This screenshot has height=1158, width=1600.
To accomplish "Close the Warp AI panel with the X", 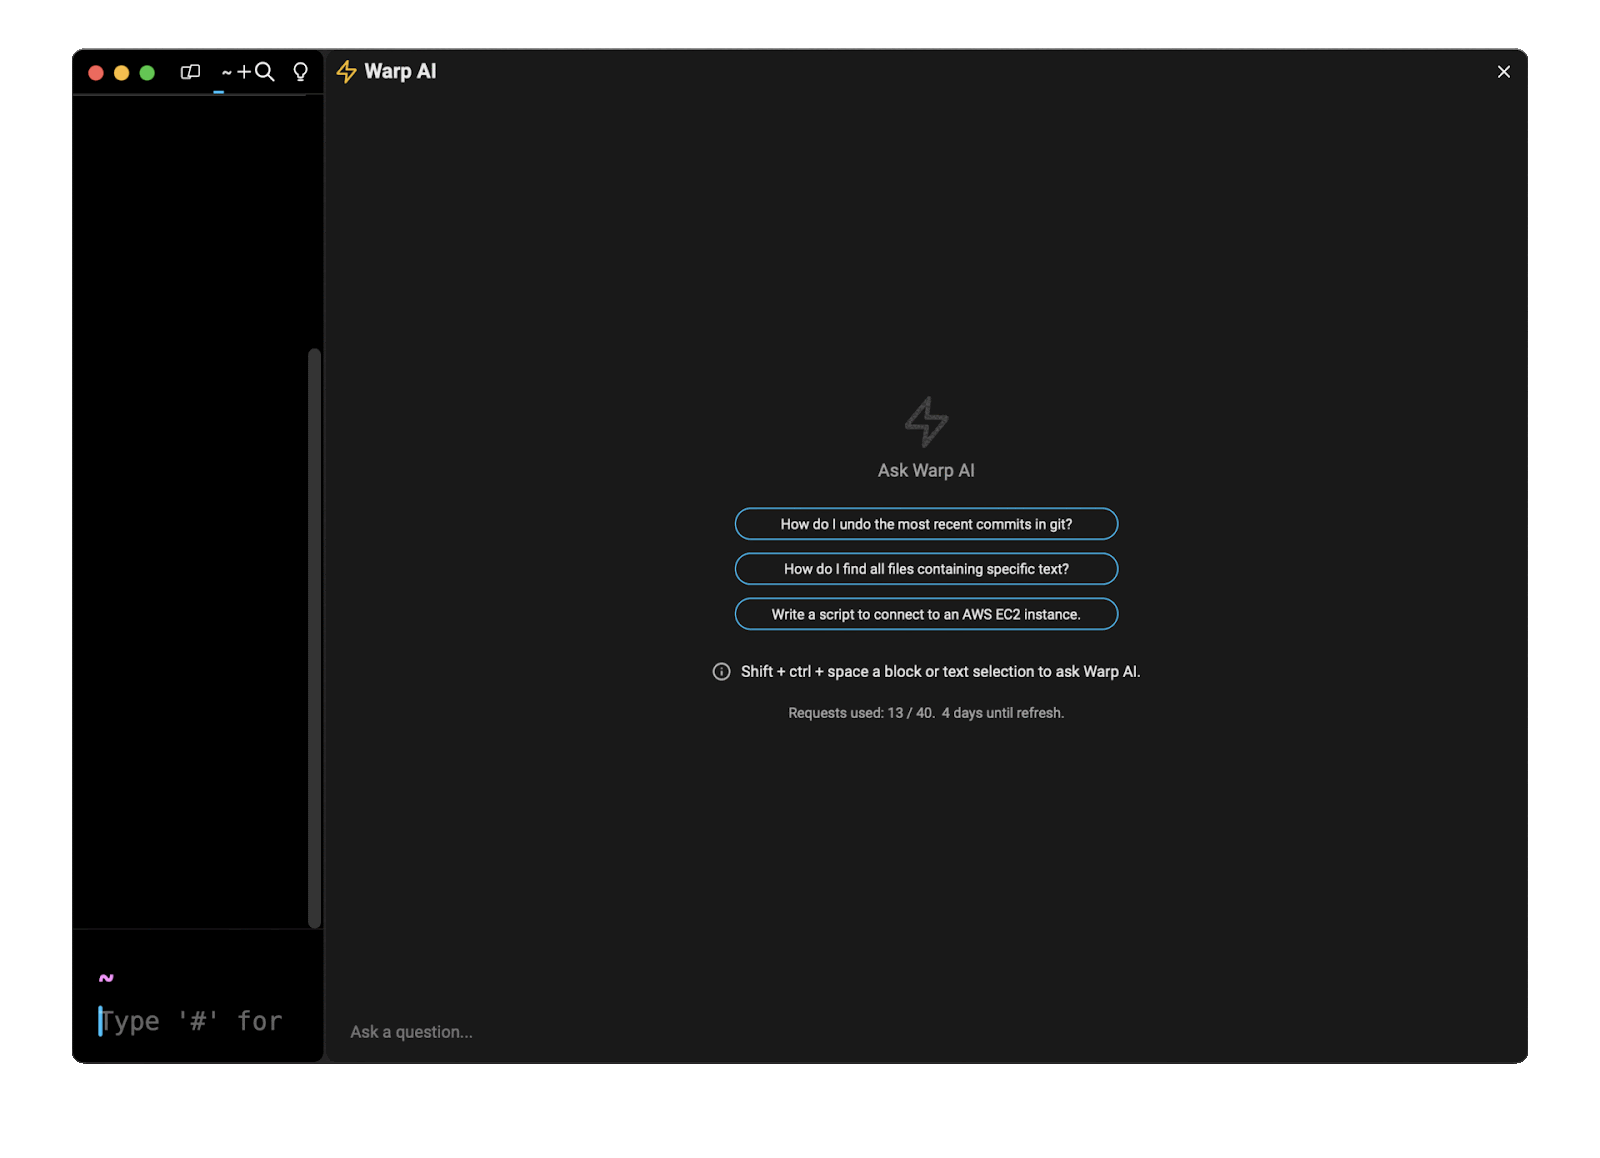I will [x=1503, y=71].
